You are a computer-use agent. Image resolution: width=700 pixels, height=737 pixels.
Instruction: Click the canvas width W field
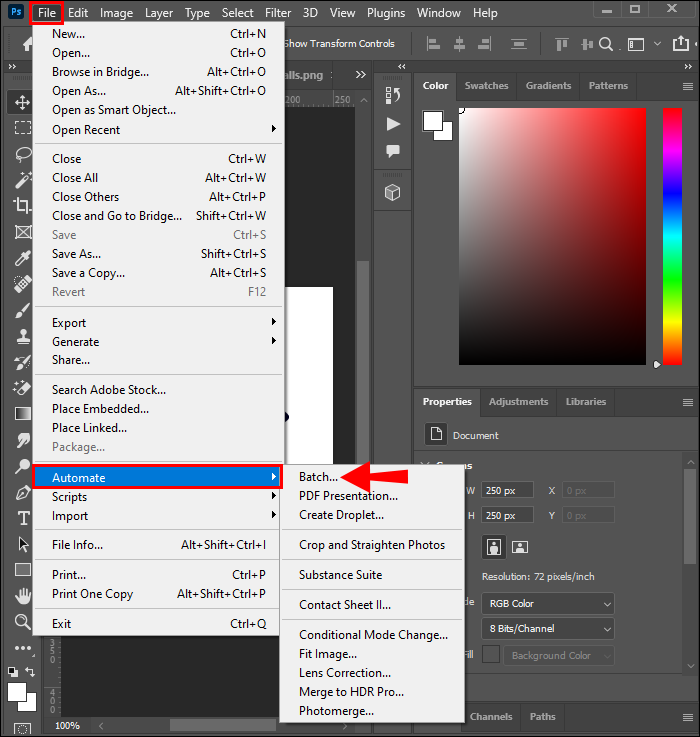507,490
